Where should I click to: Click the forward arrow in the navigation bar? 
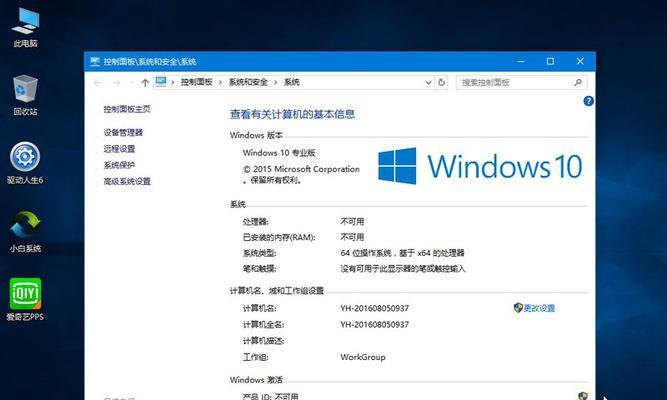116,83
